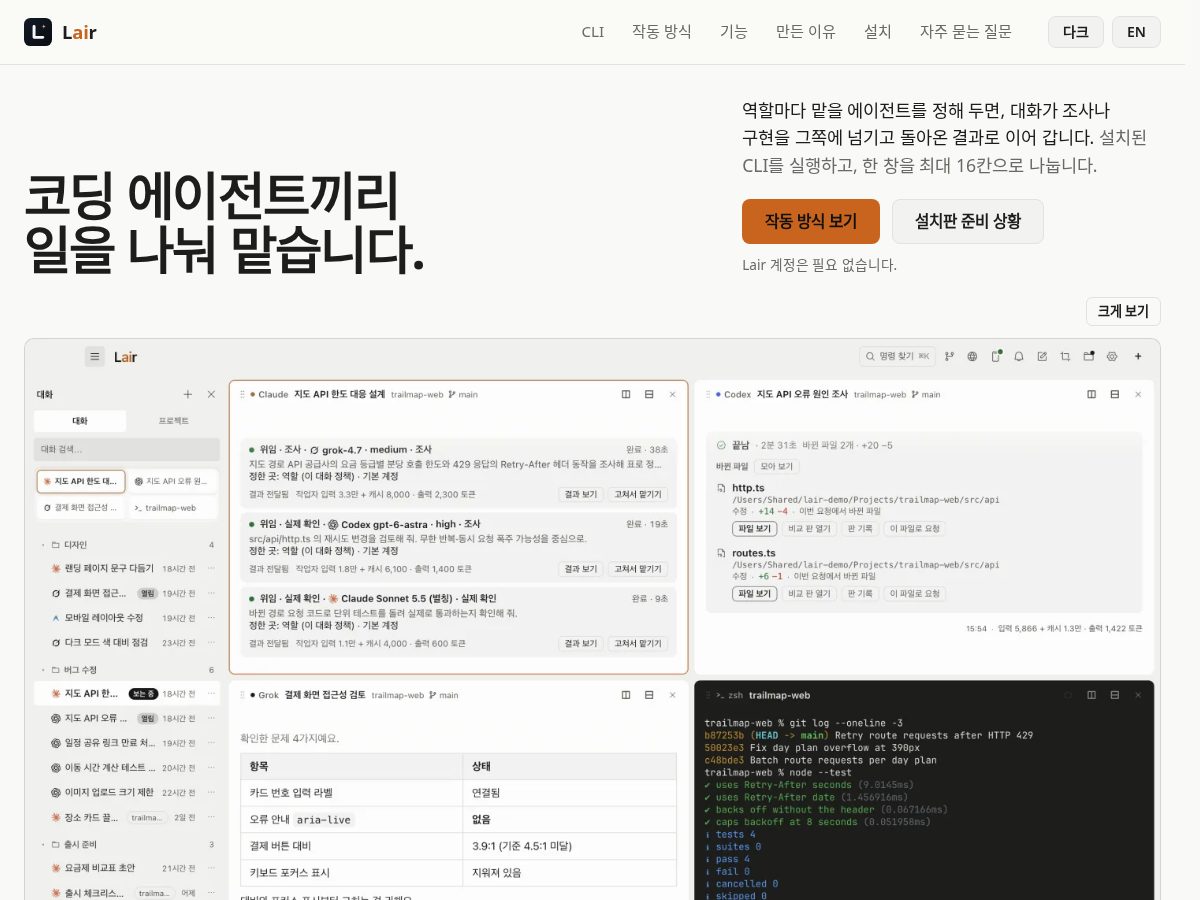Viewport: 1200px width, 900px height.
Task: Open the more menu for 모바일 레이아웃 수정
Action: 211,618
